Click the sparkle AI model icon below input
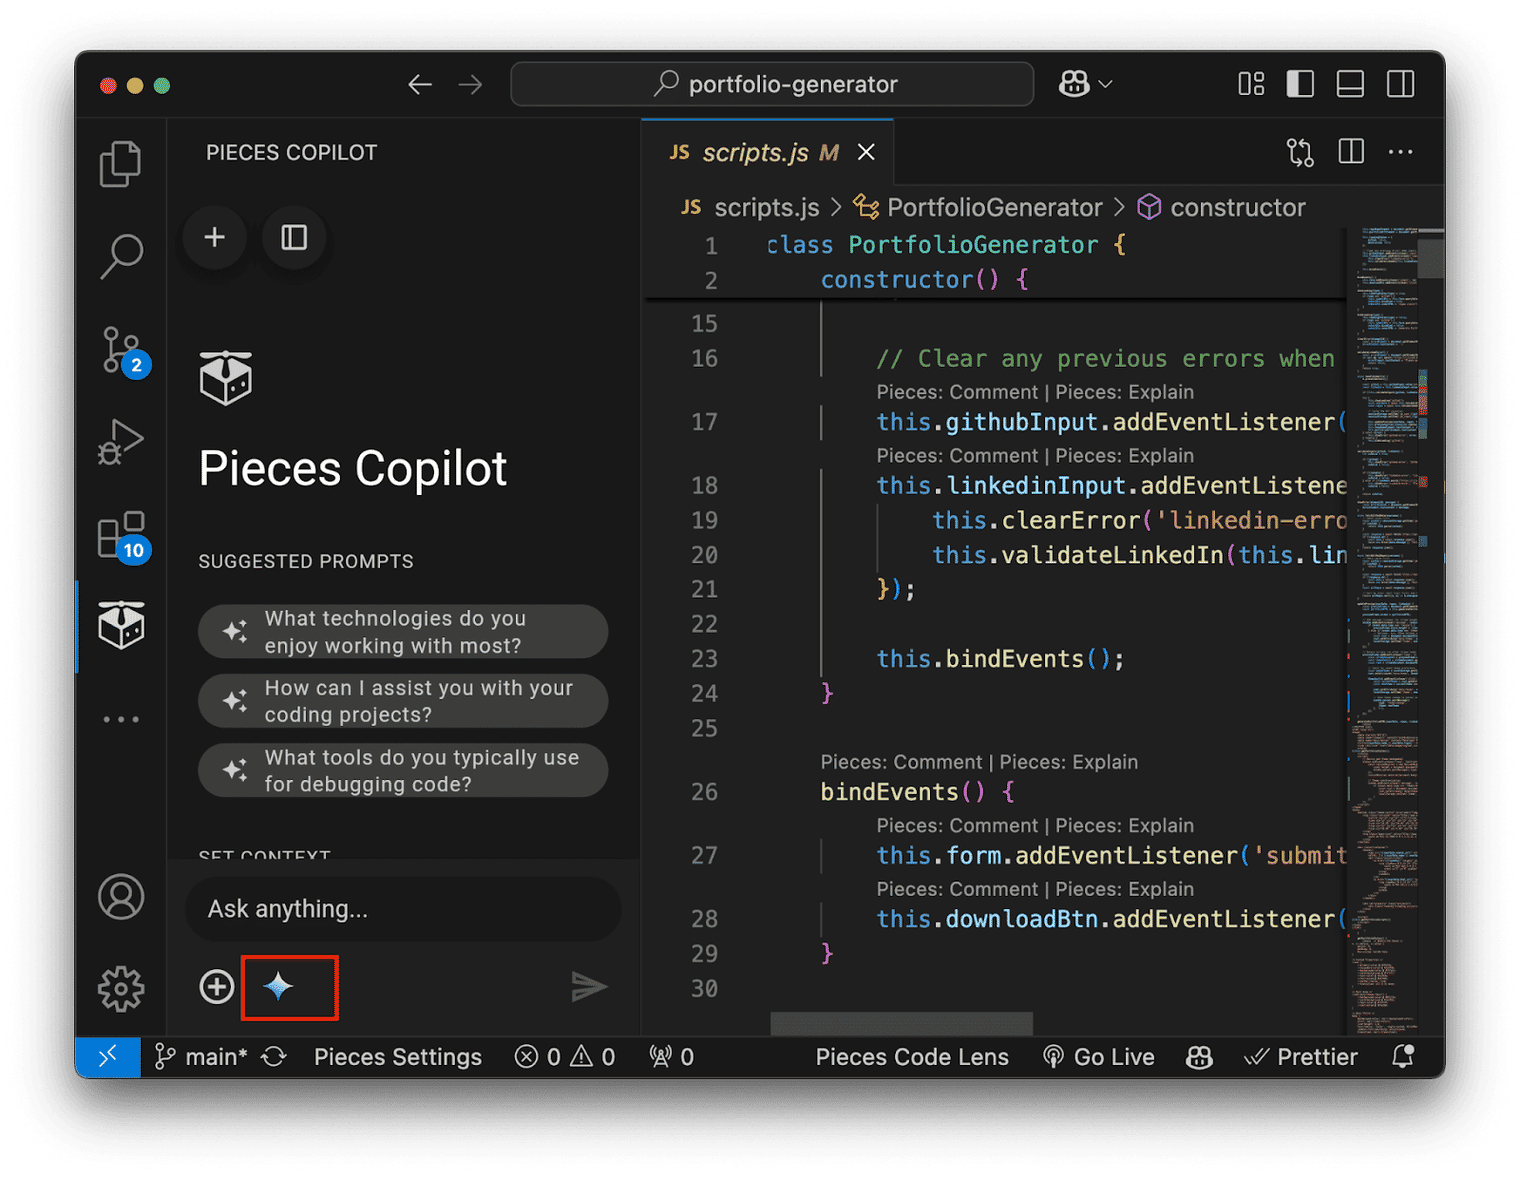 (x=278, y=986)
